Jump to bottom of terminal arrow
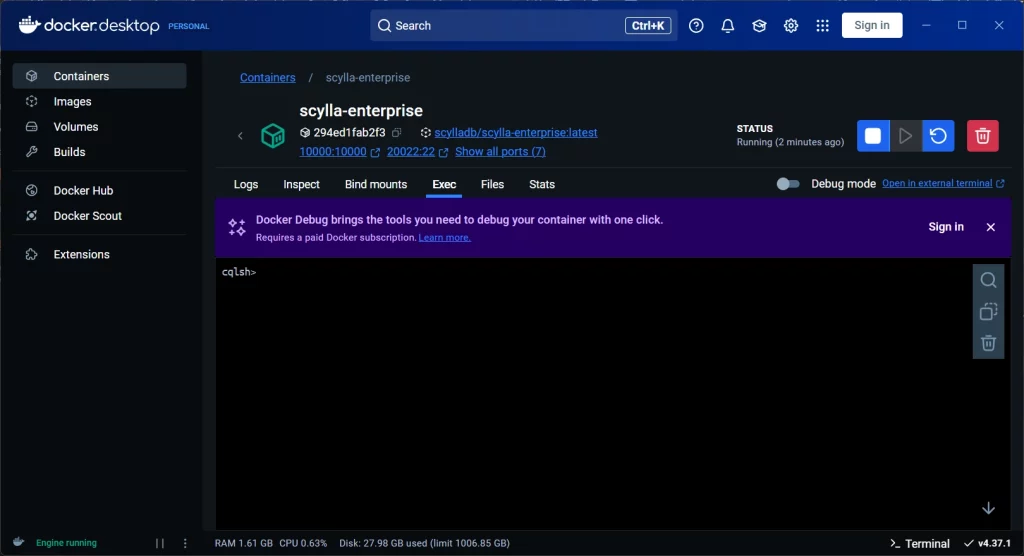Viewport: 1024px width, 556px height. pos(988,508)
